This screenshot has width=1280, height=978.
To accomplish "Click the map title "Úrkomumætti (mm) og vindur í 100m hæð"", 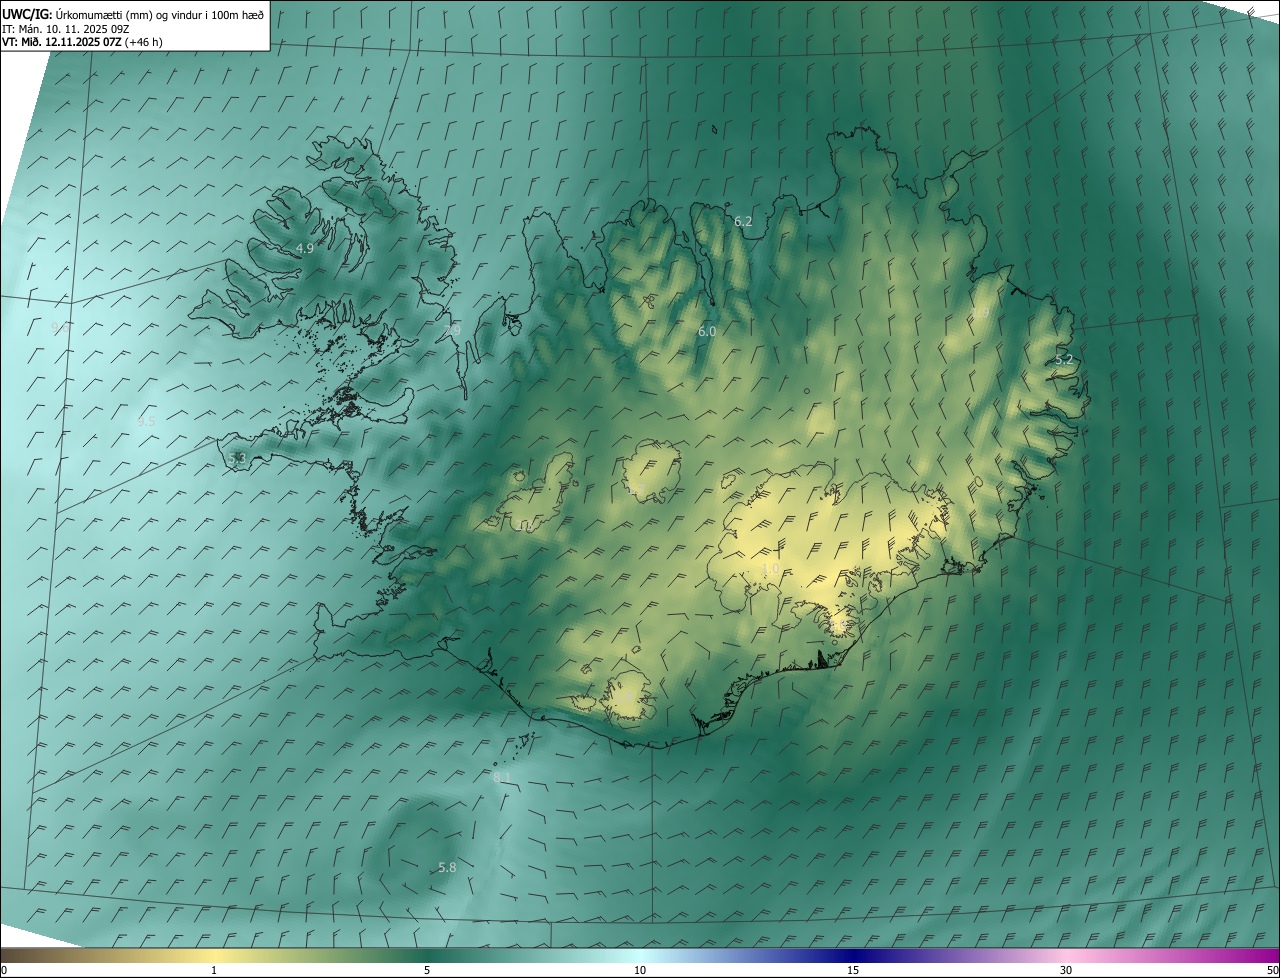I will click(x=160, y=14).
